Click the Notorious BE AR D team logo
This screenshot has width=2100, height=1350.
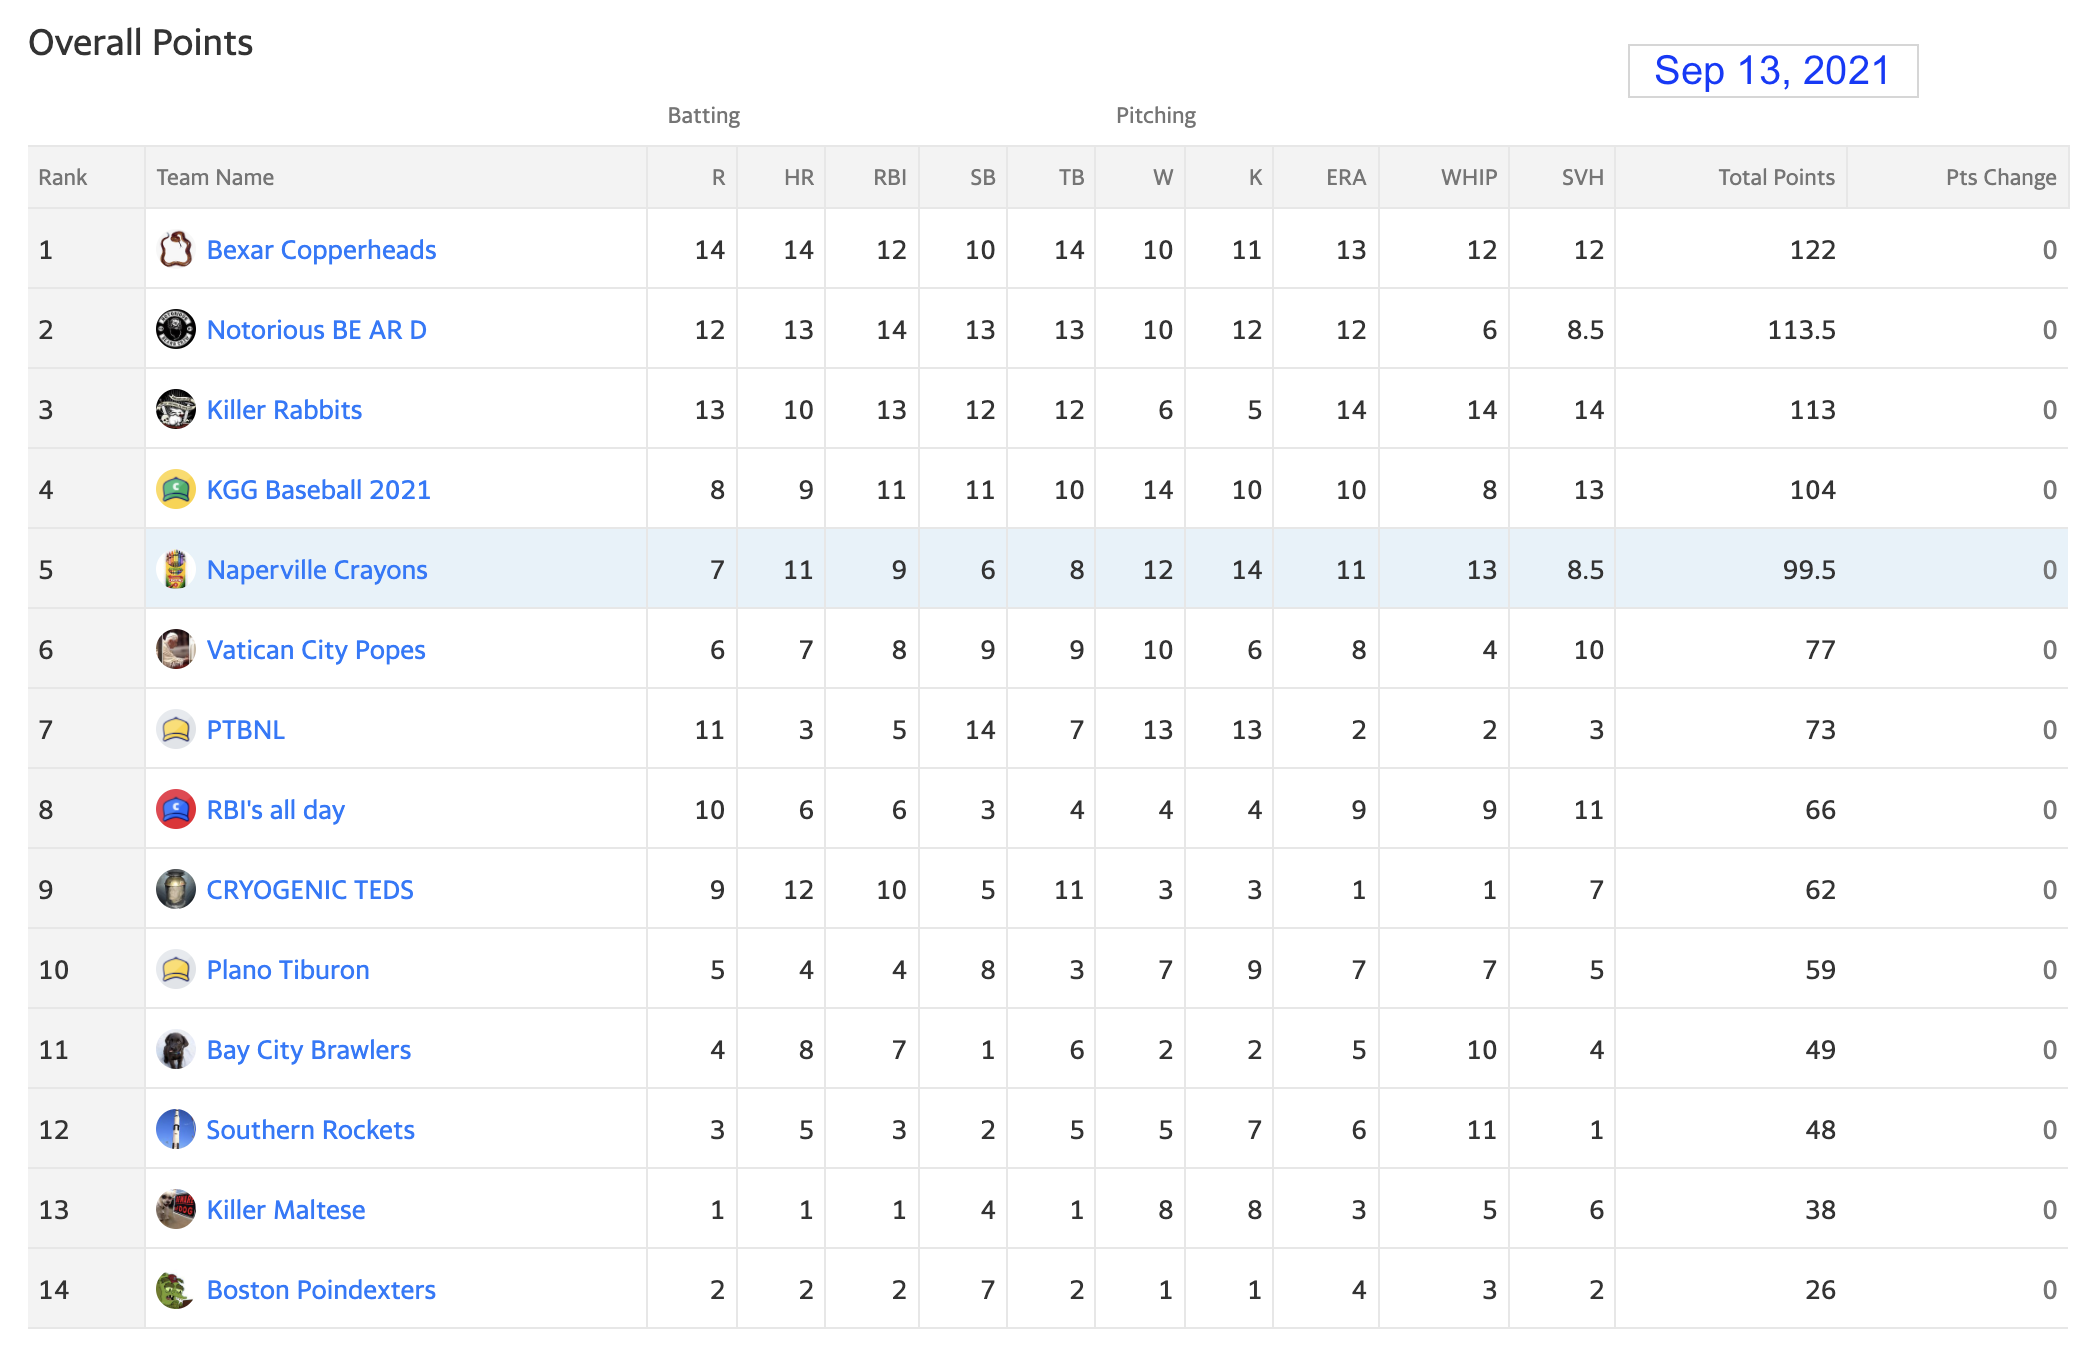175,329
